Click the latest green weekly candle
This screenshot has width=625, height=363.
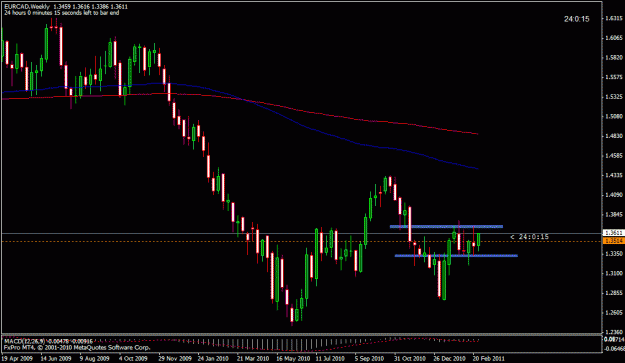(x=478, y=239)
